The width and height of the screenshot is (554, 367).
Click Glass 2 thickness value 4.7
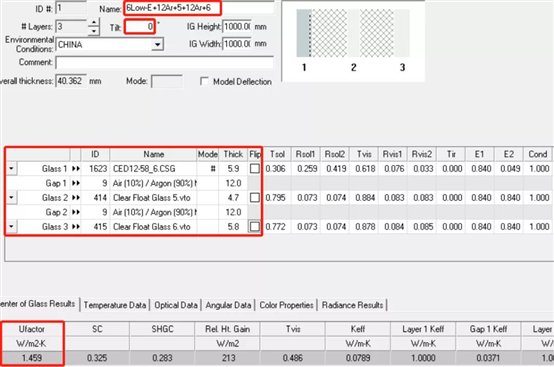(x=233, y=198)
